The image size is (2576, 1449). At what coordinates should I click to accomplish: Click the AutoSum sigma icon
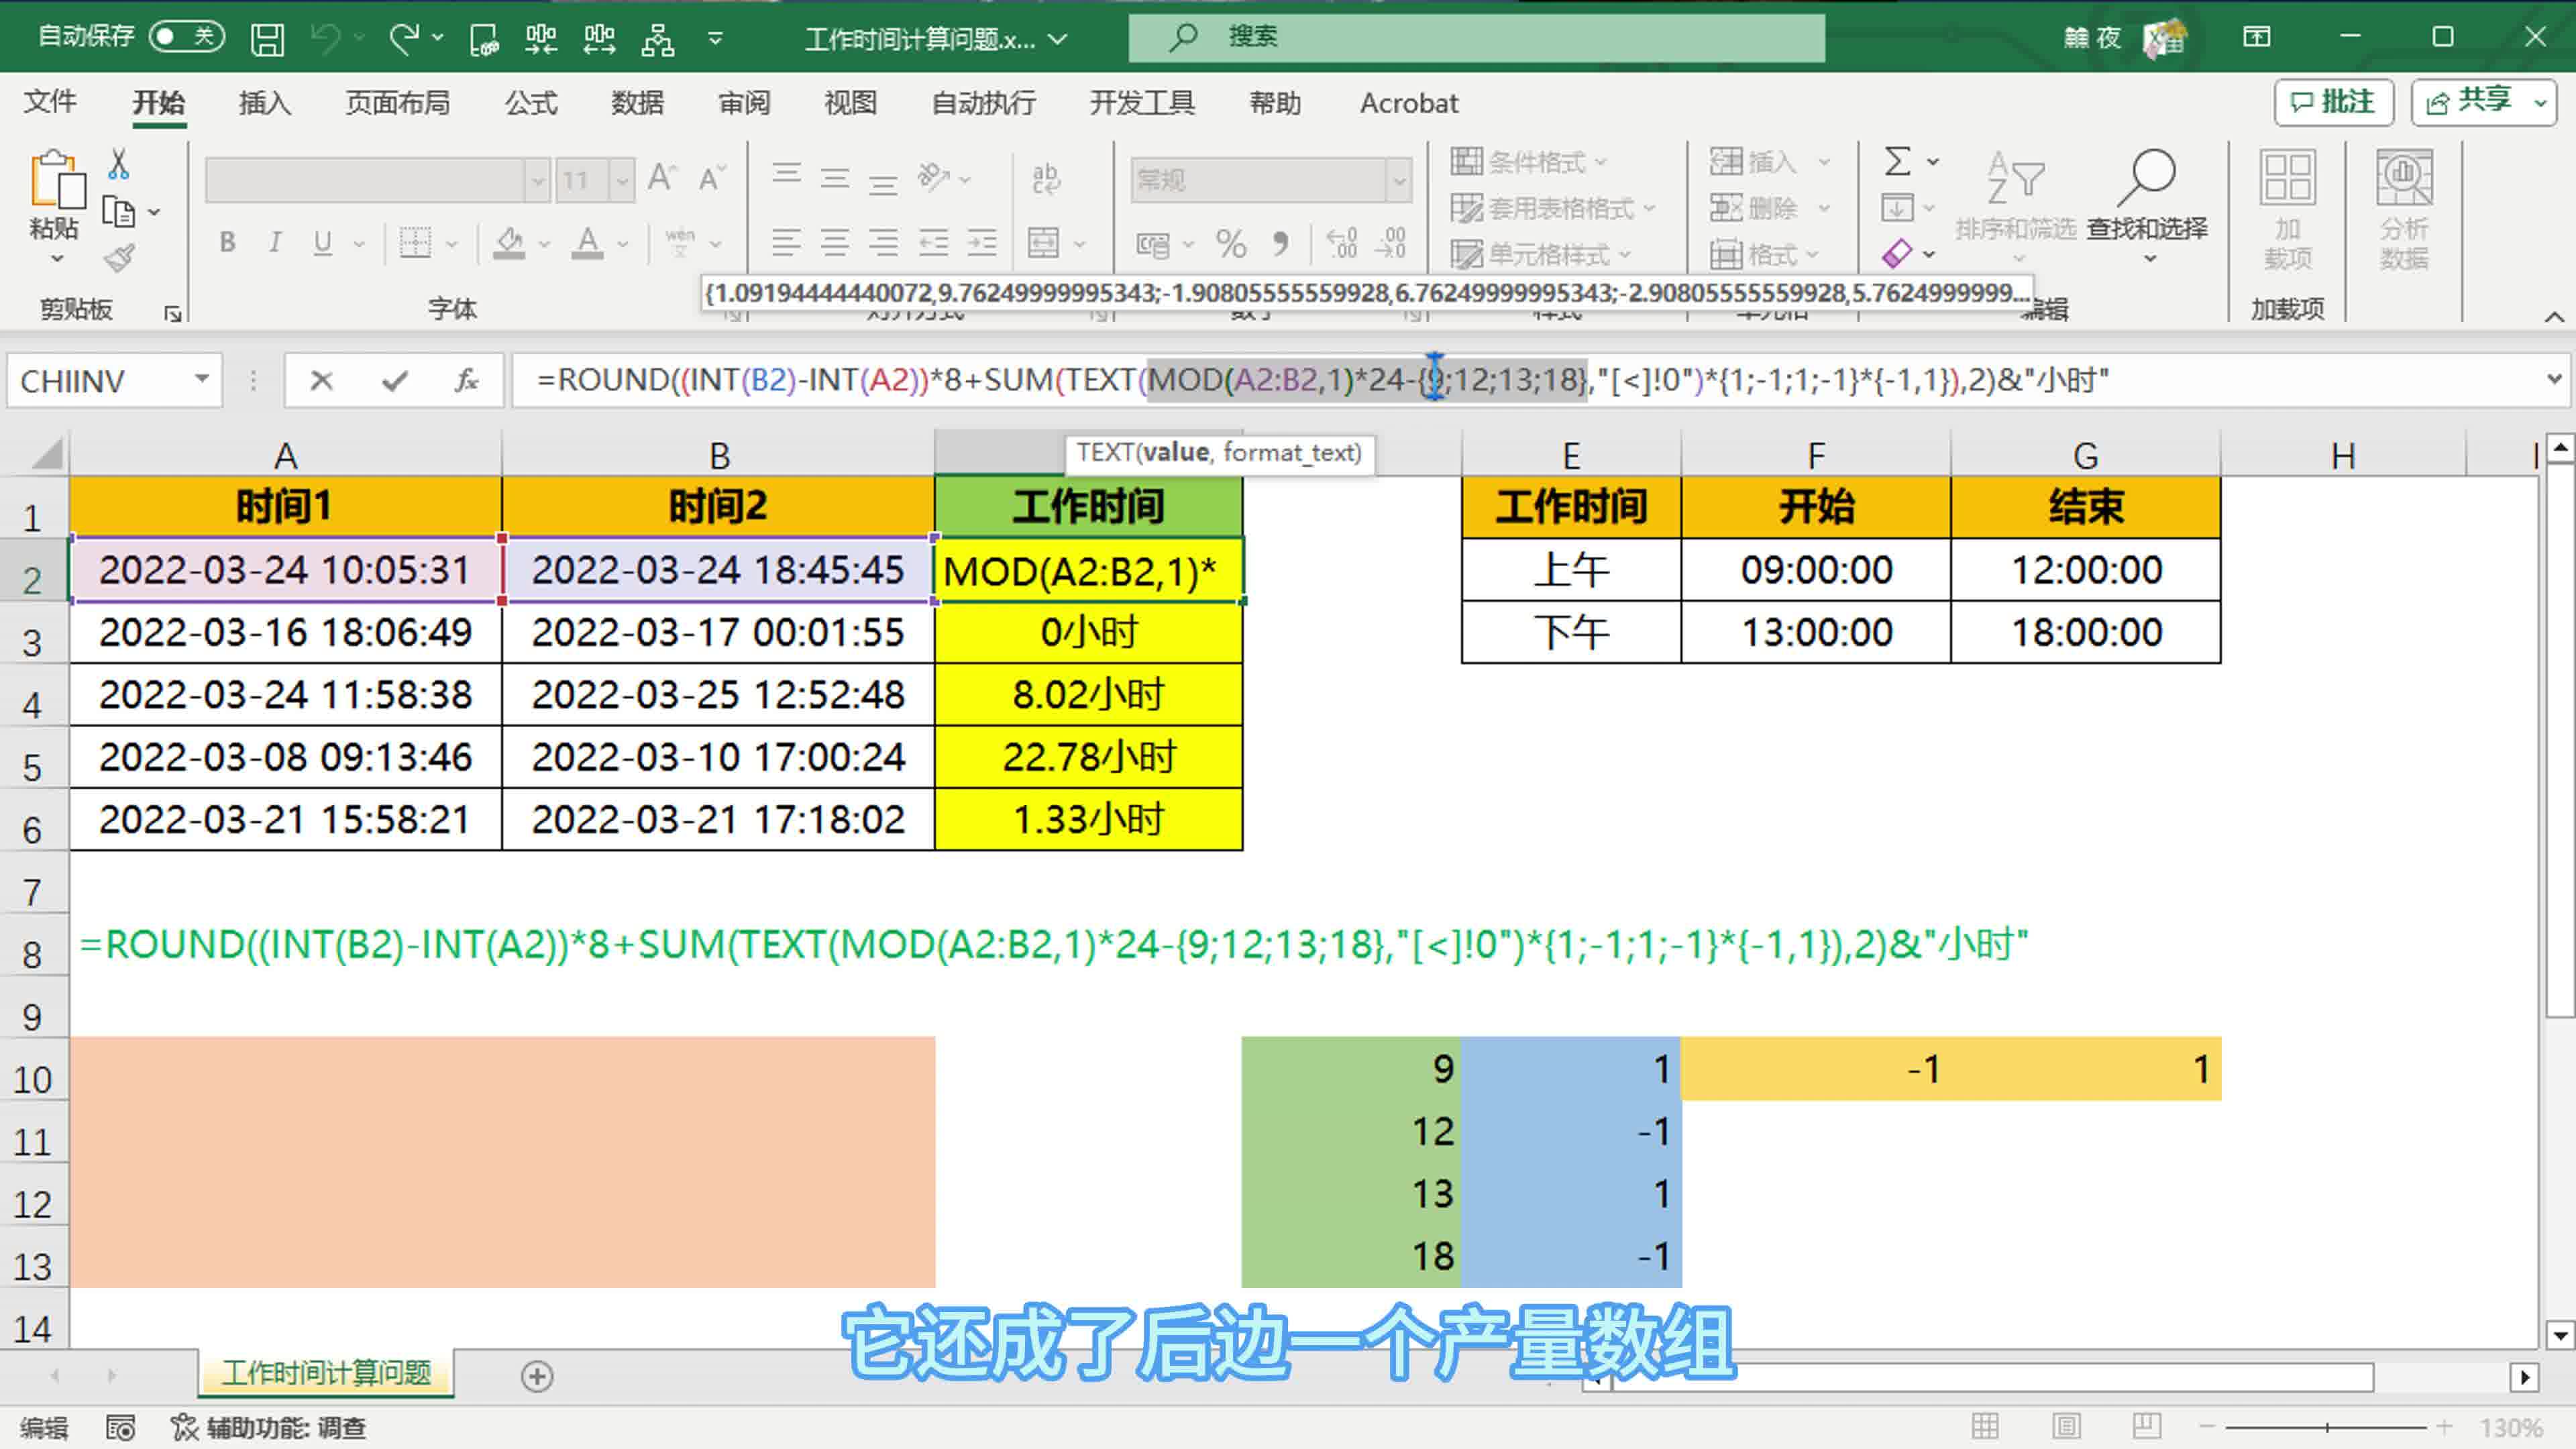(x=1897, y=161)
